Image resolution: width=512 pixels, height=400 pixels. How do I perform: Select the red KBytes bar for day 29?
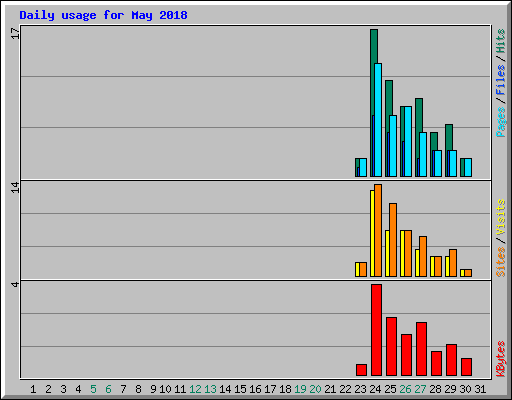(x=451, y=360)
